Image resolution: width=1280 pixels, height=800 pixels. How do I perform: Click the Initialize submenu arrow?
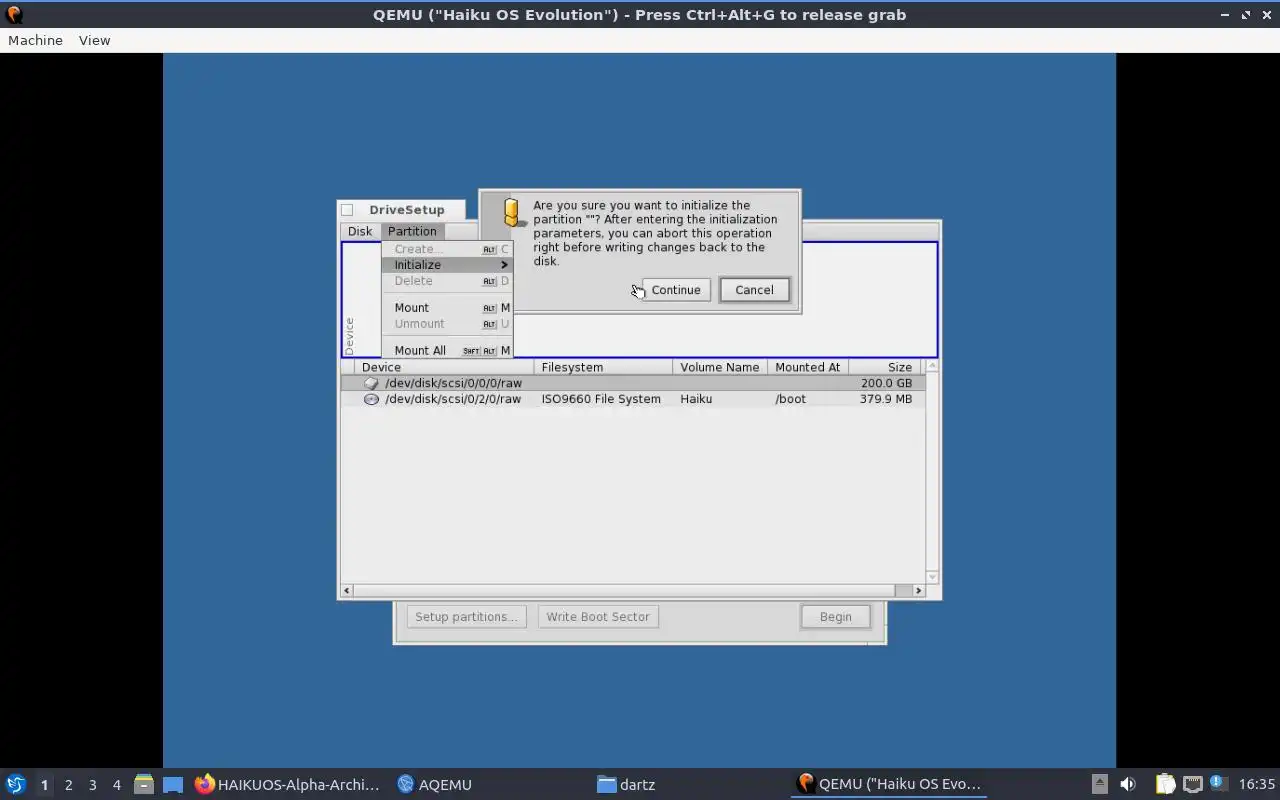point(504,265)
